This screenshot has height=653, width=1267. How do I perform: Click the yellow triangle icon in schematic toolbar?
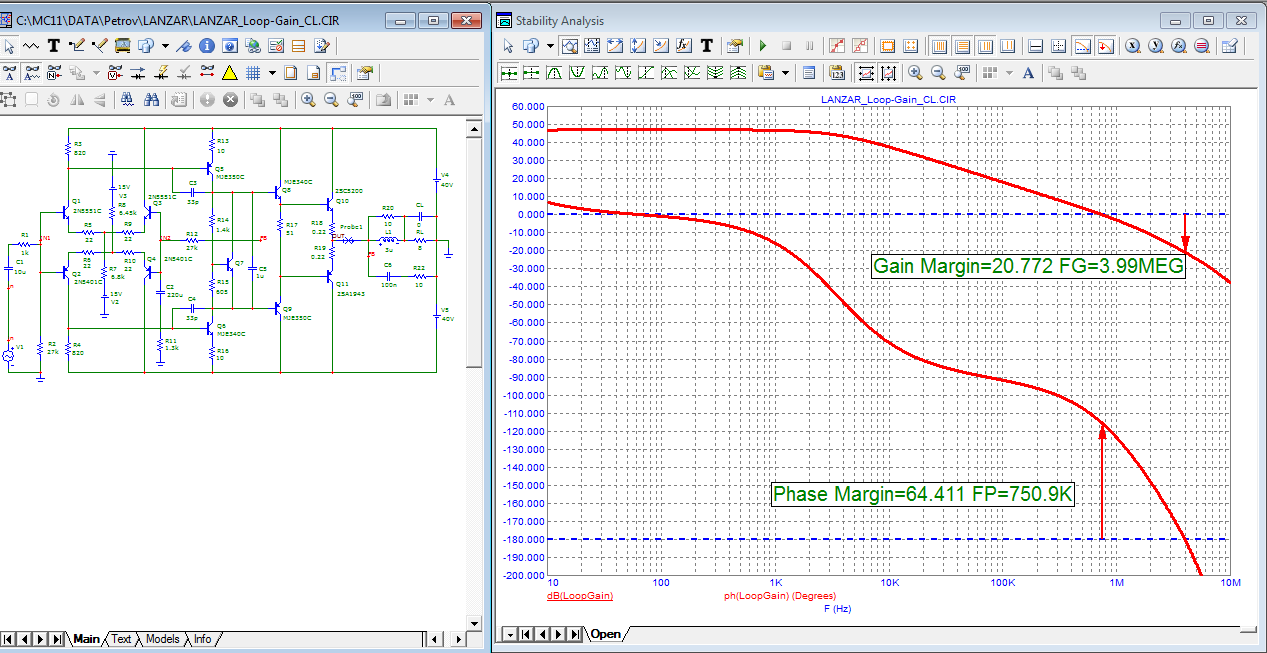pyautogui.click(x=229, y=73)
